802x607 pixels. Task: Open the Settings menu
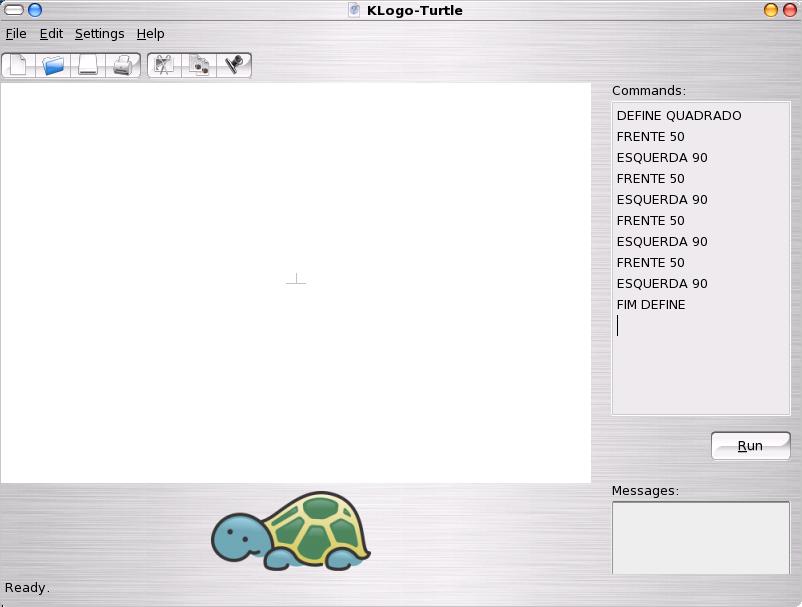coord(99,33)
